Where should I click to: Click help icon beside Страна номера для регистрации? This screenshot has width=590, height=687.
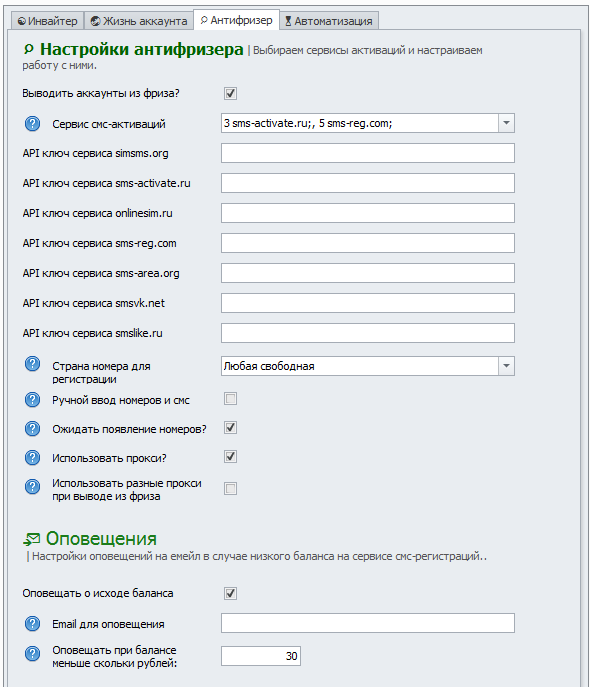coord(32,364)
